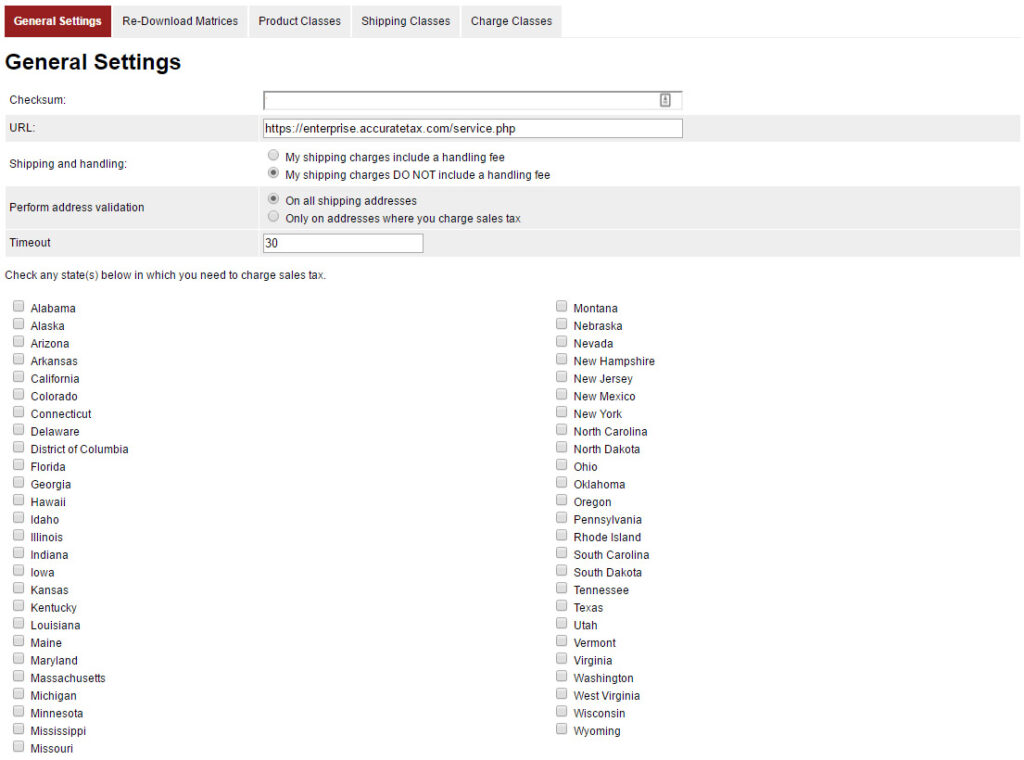Screen dimensions: 1024x760
Task: Open the Product Classes tab
Action: pyautogui.click(x=299, y=20)
